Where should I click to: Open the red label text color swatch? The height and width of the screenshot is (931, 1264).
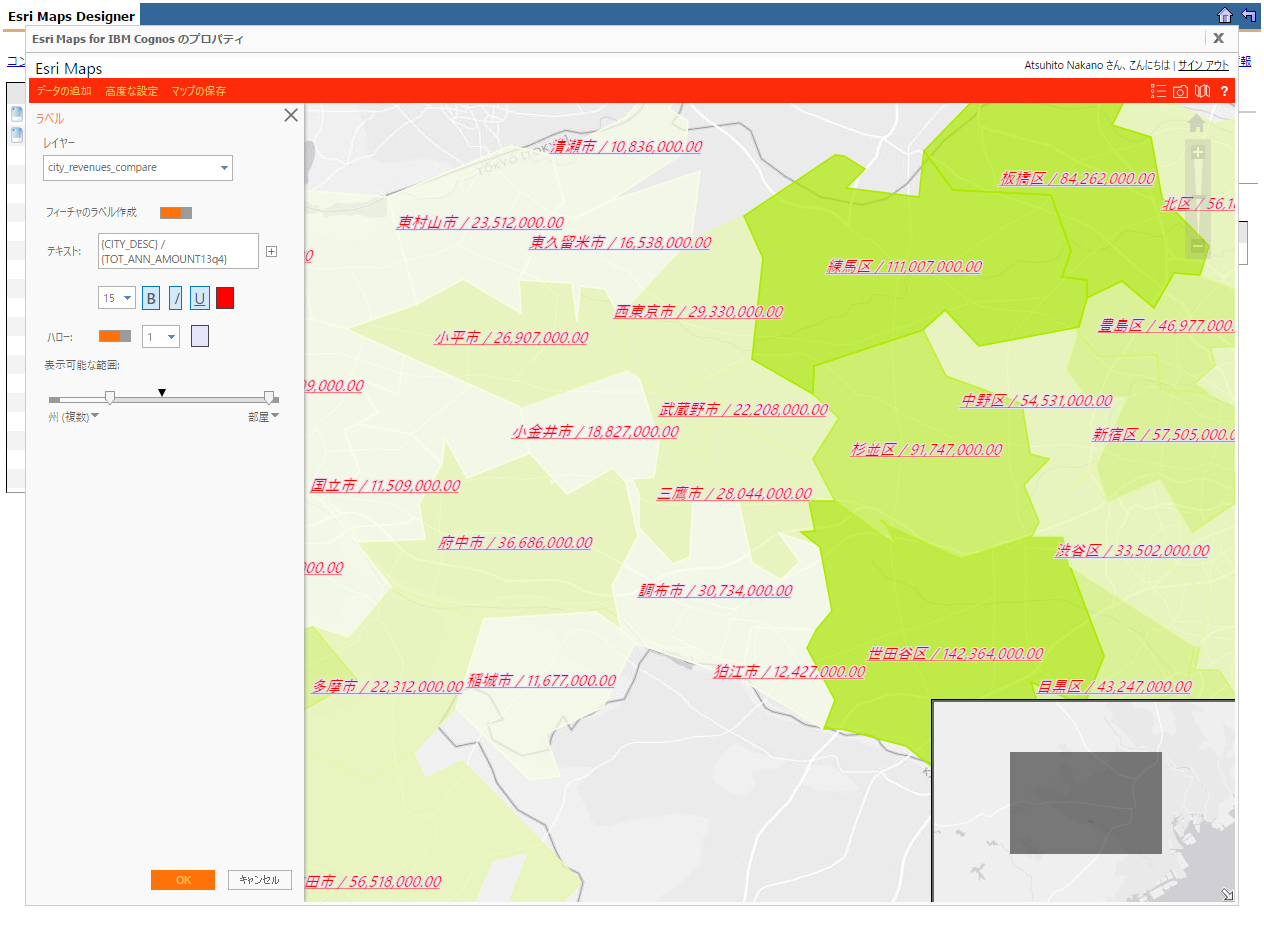point(225,298)
